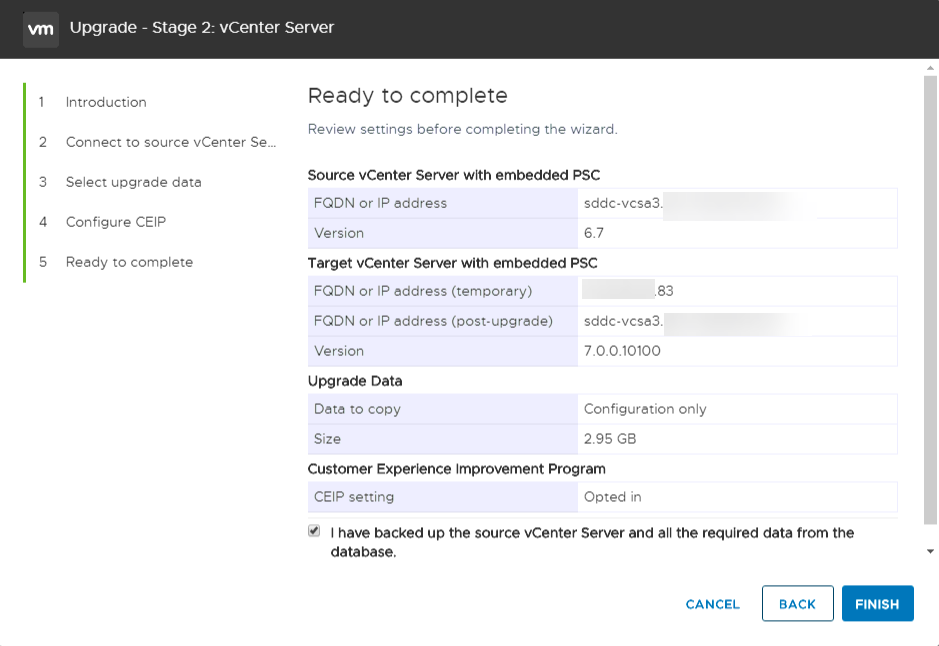Select step 5 Ready to complete

point(129,262)
